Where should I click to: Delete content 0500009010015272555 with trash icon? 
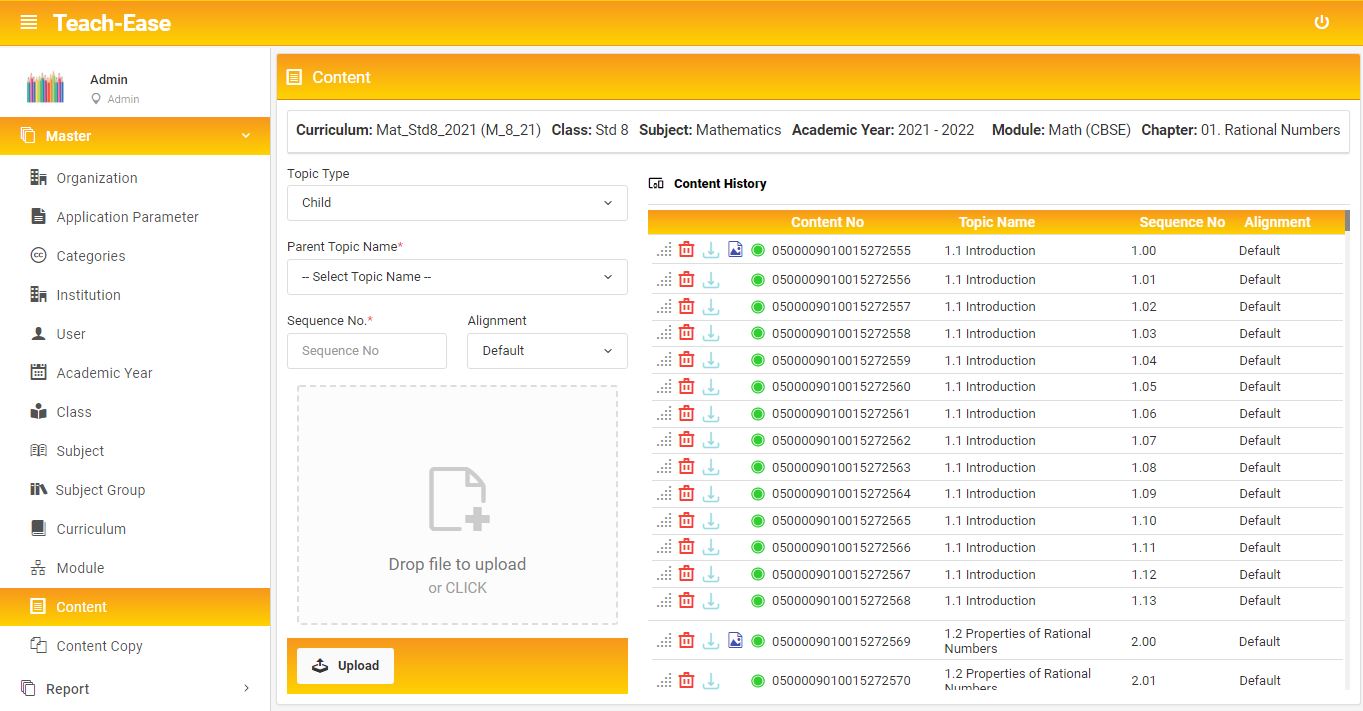[x=686, y=250]
